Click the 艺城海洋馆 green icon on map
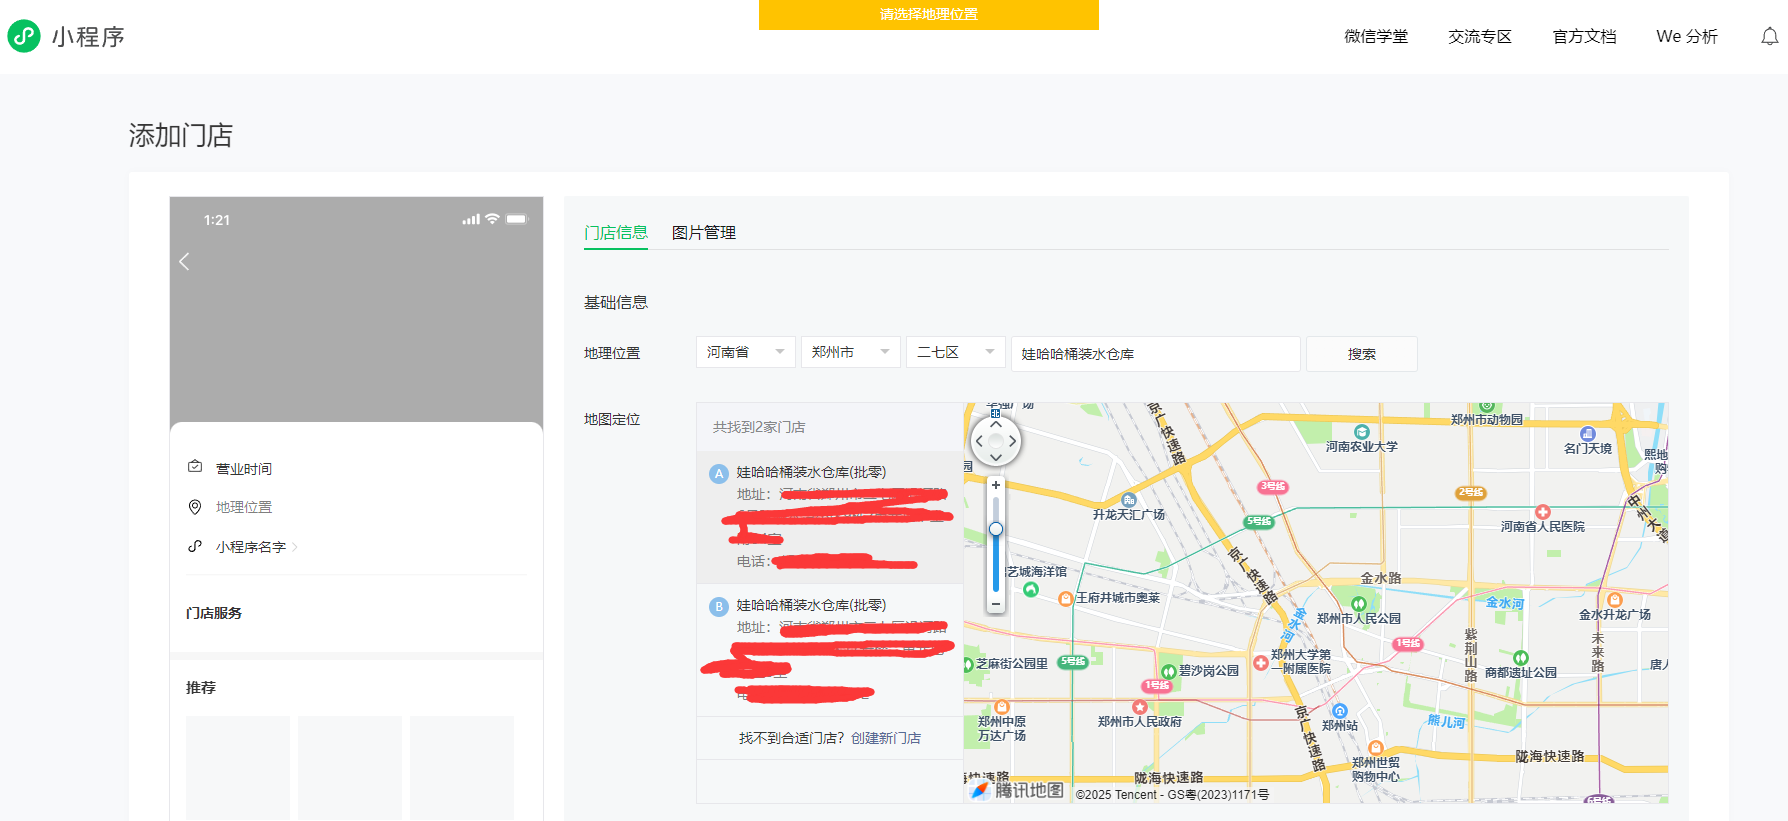 (x=1031, y=589)
